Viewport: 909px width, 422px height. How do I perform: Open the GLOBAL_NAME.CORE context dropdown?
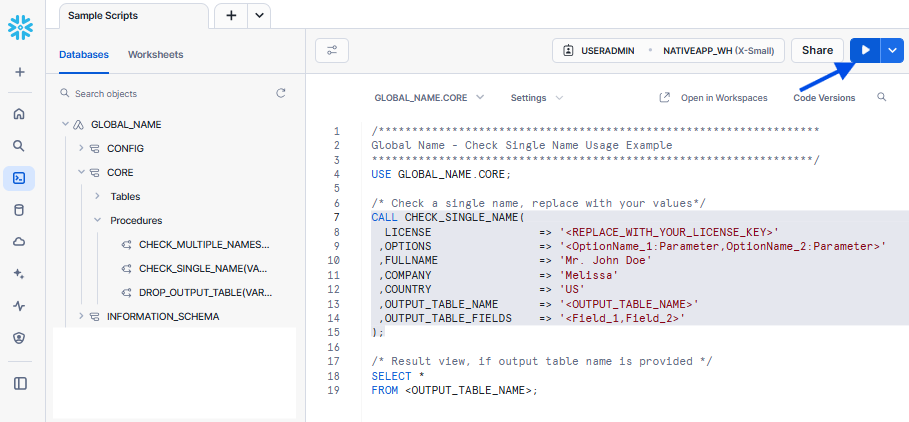430,97
